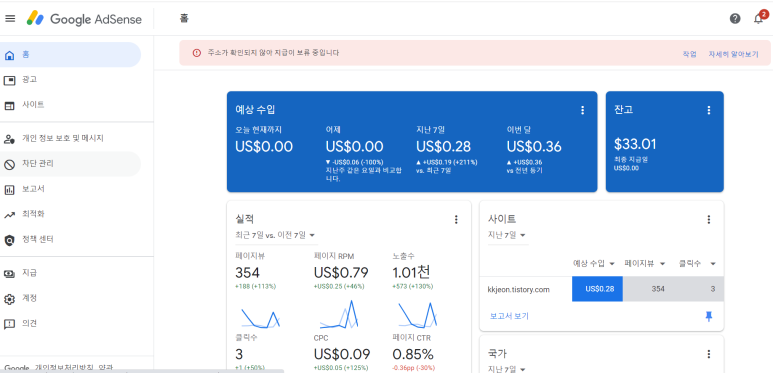Image resolution: width=773 pixels, height=373 pixels.
Task: Click the 광고 ads icon
Action: [9, 80]
